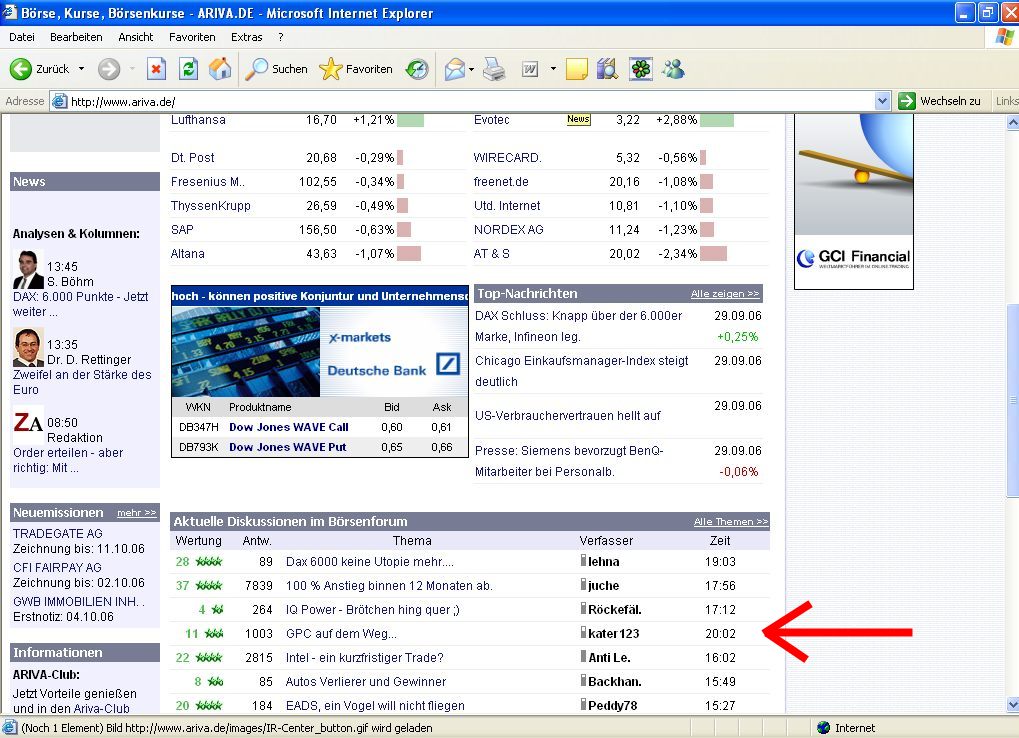Open Dow Jones WAVE Put product

(x=287, y=447)
